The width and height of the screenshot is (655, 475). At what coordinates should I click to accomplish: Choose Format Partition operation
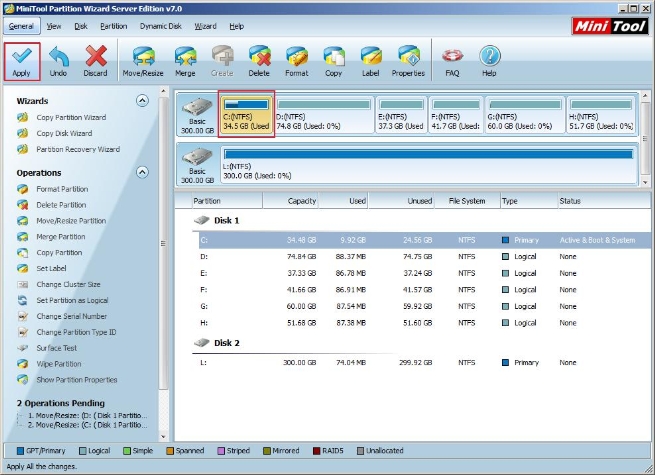pos(62,189)
